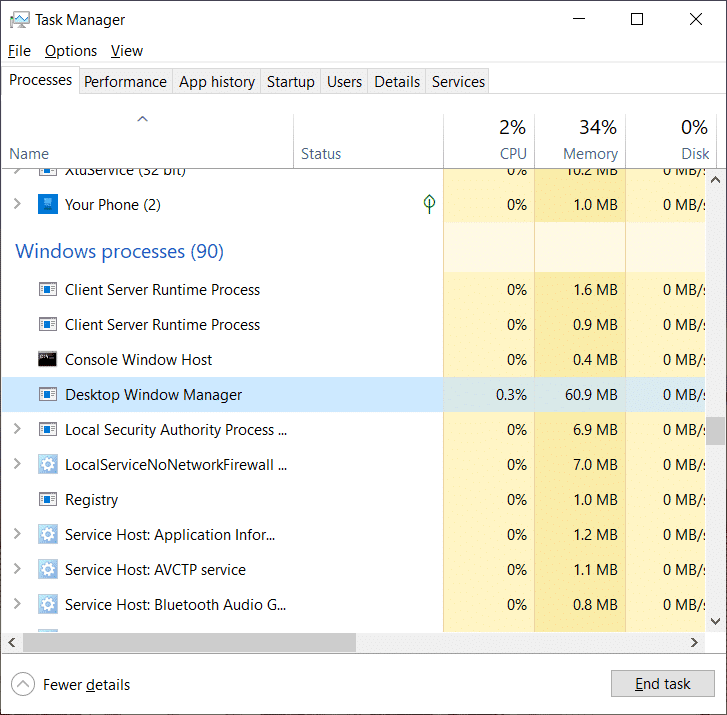Click the green leaf status icon
The image size is (727, 715).
point(429,205)
